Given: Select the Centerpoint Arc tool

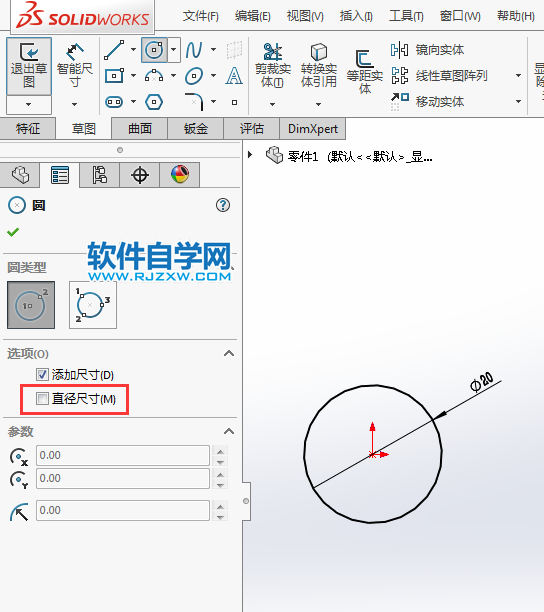Looking at the screenshot, I should point(154,75).
